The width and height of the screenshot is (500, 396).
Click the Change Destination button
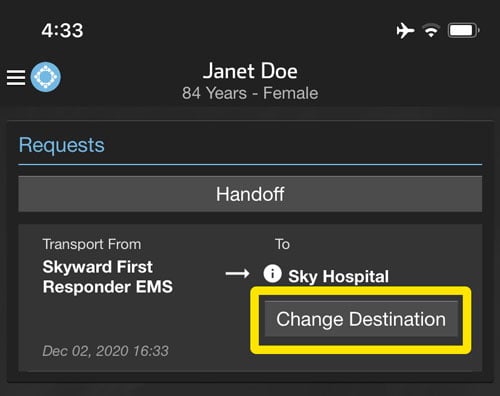coord(361,319)
